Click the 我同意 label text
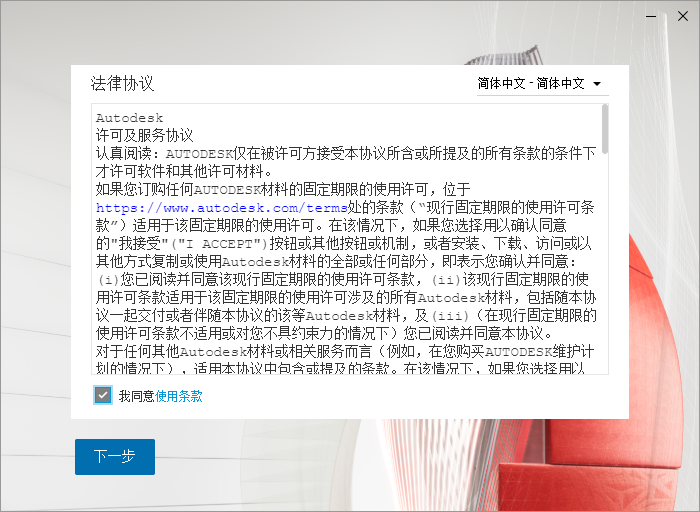The height and width of the screenshot is (512, 700). [x=137, y=396]
